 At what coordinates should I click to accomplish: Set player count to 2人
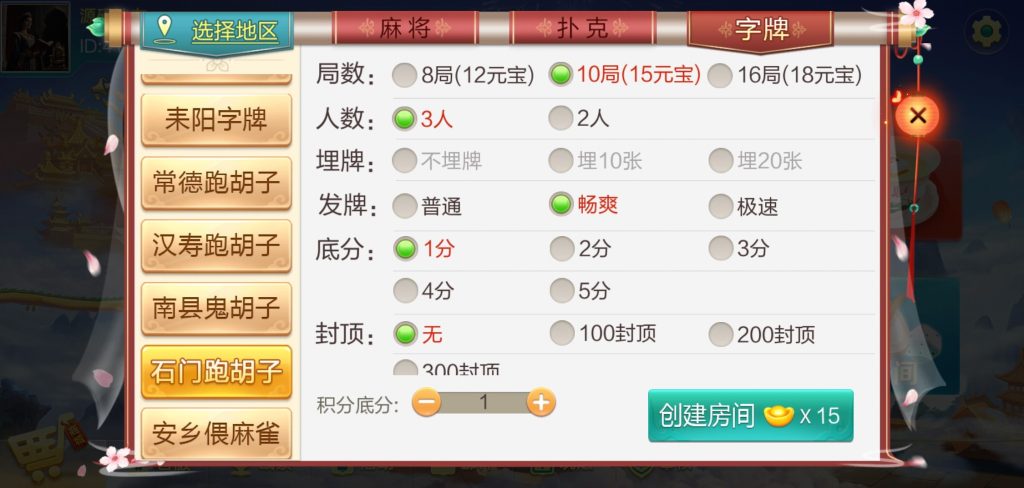(579, 118)
